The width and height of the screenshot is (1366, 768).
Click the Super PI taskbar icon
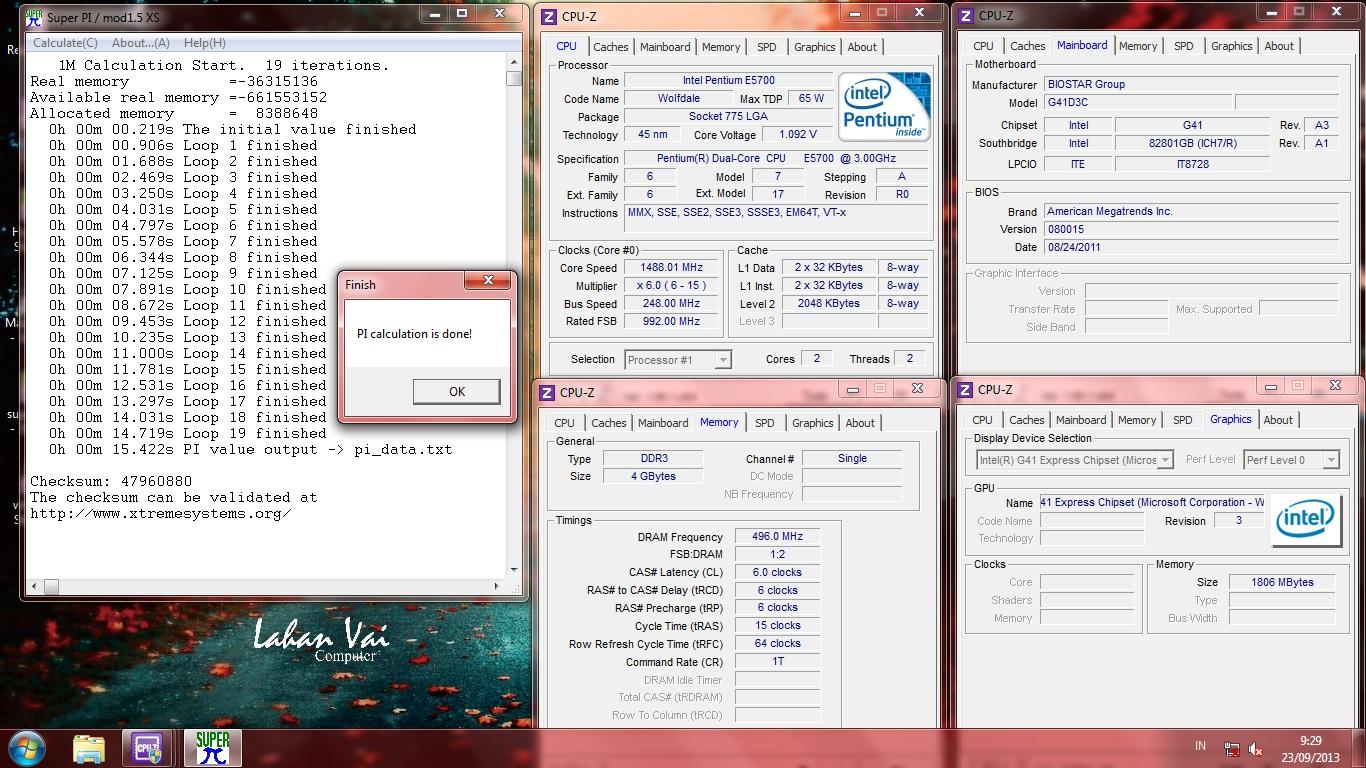(212, 749)
